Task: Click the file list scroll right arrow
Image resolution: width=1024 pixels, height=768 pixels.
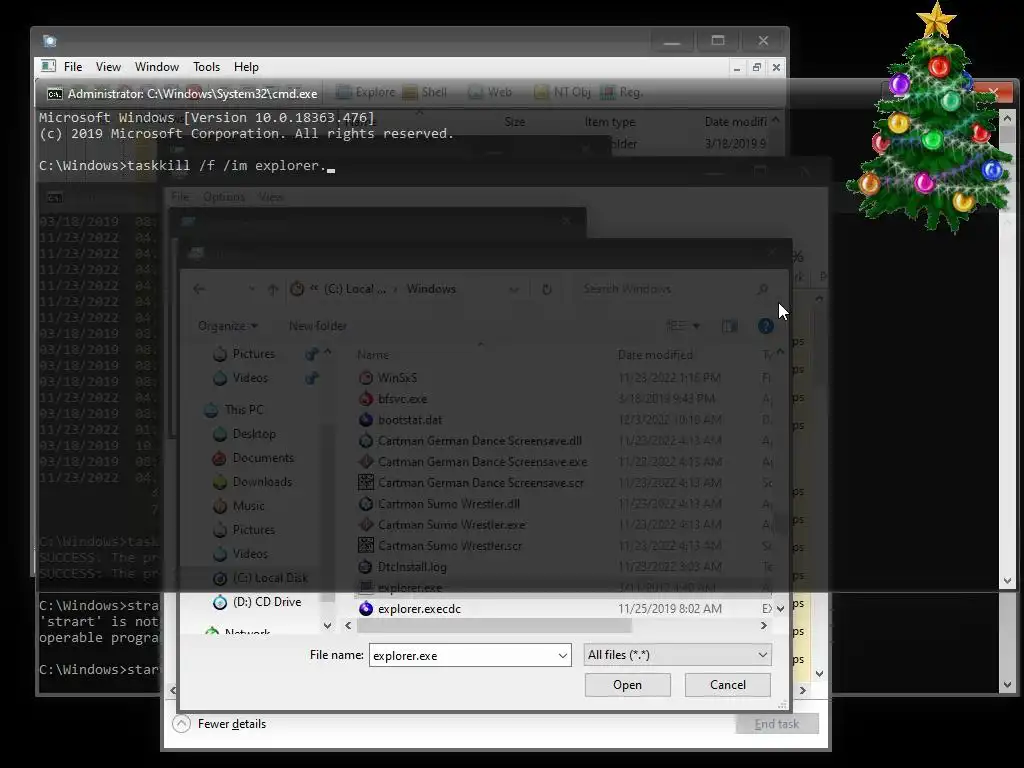Action: [763, 626]
